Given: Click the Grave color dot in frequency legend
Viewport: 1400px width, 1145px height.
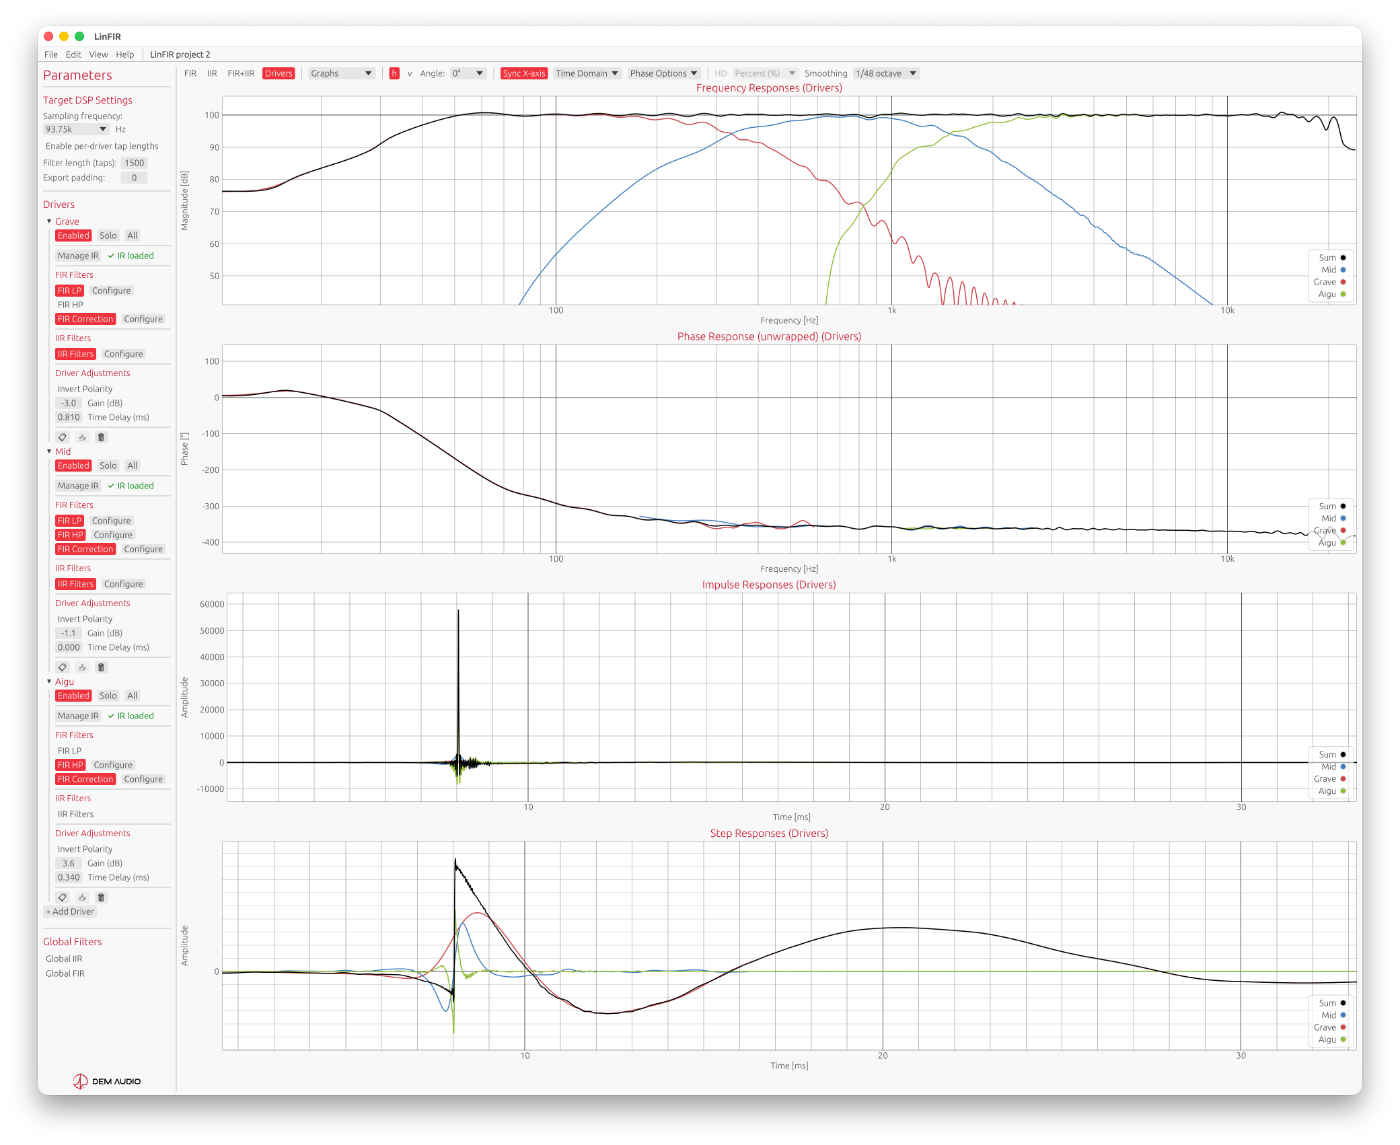Looking at the screenshot, I should tap(1343, 282).
